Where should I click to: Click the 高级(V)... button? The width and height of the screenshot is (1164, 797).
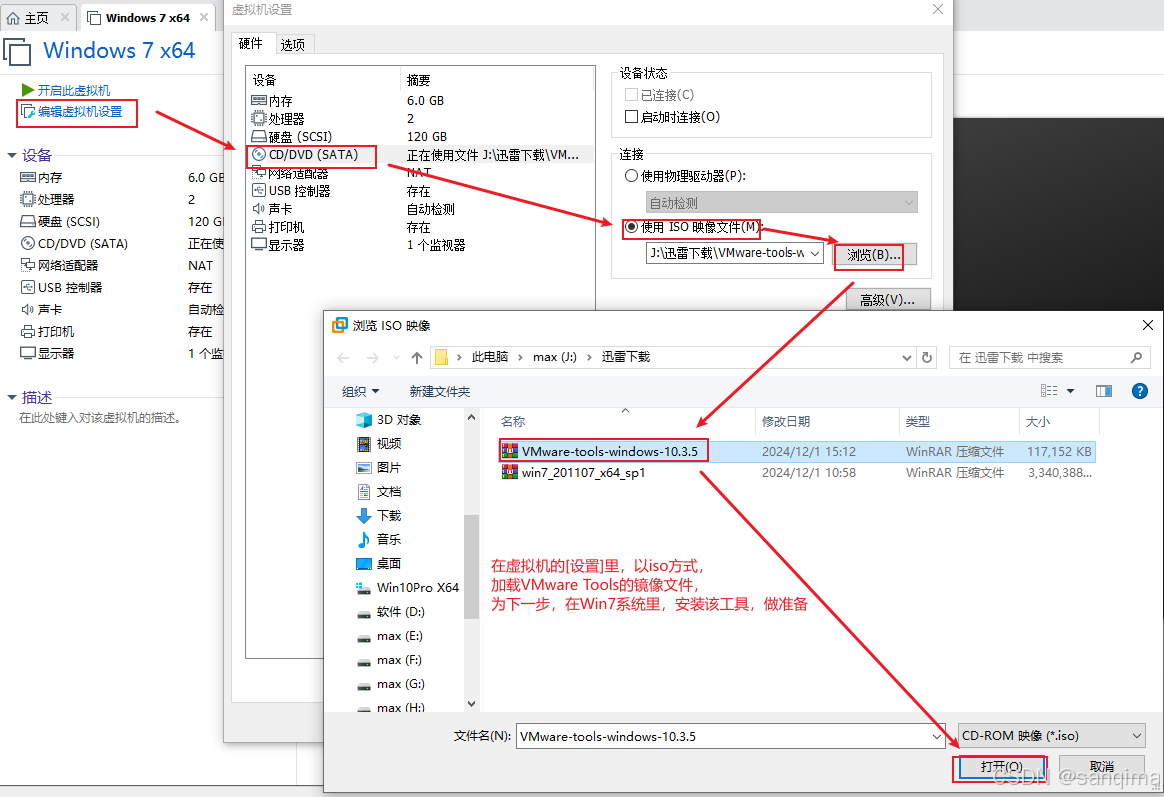click(888, 300)
